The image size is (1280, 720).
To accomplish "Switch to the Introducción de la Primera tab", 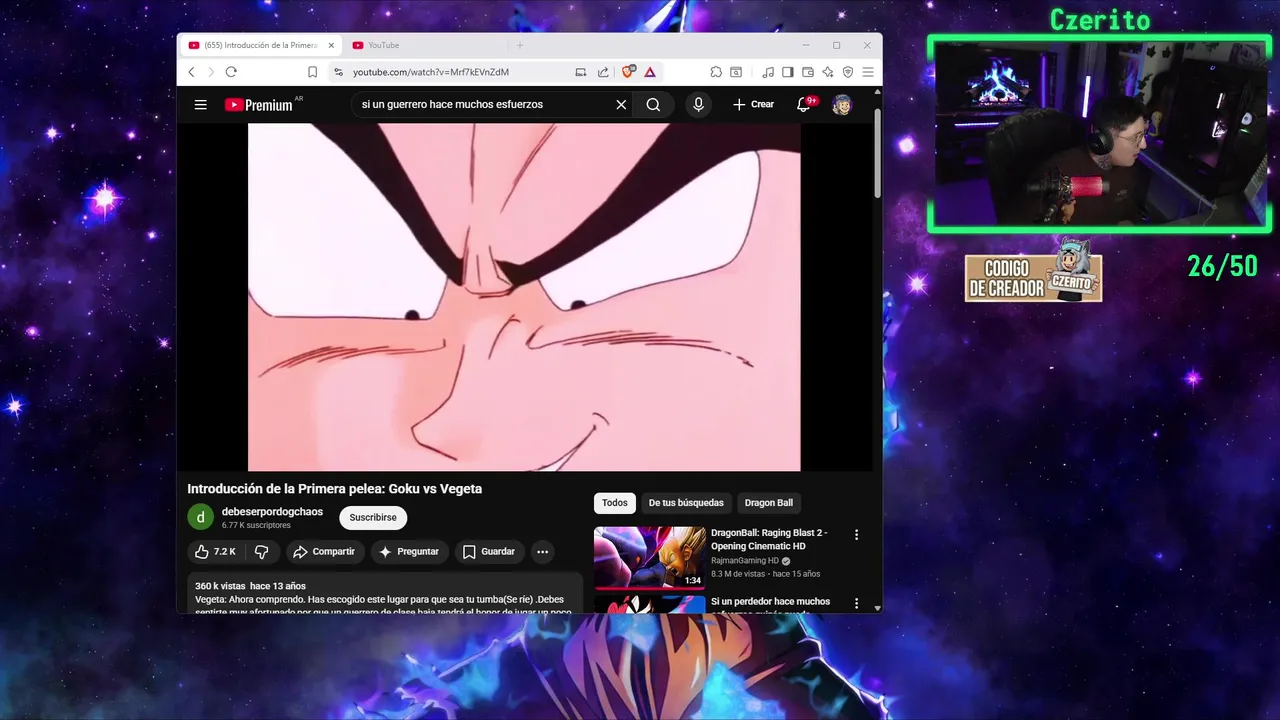I will click(262, 45).
